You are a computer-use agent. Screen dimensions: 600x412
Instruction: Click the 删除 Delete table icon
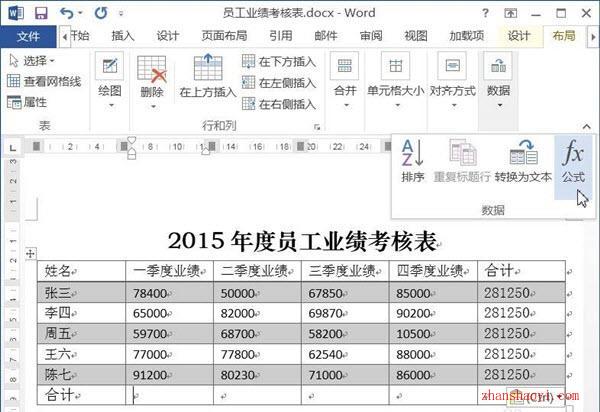[152, 70]
